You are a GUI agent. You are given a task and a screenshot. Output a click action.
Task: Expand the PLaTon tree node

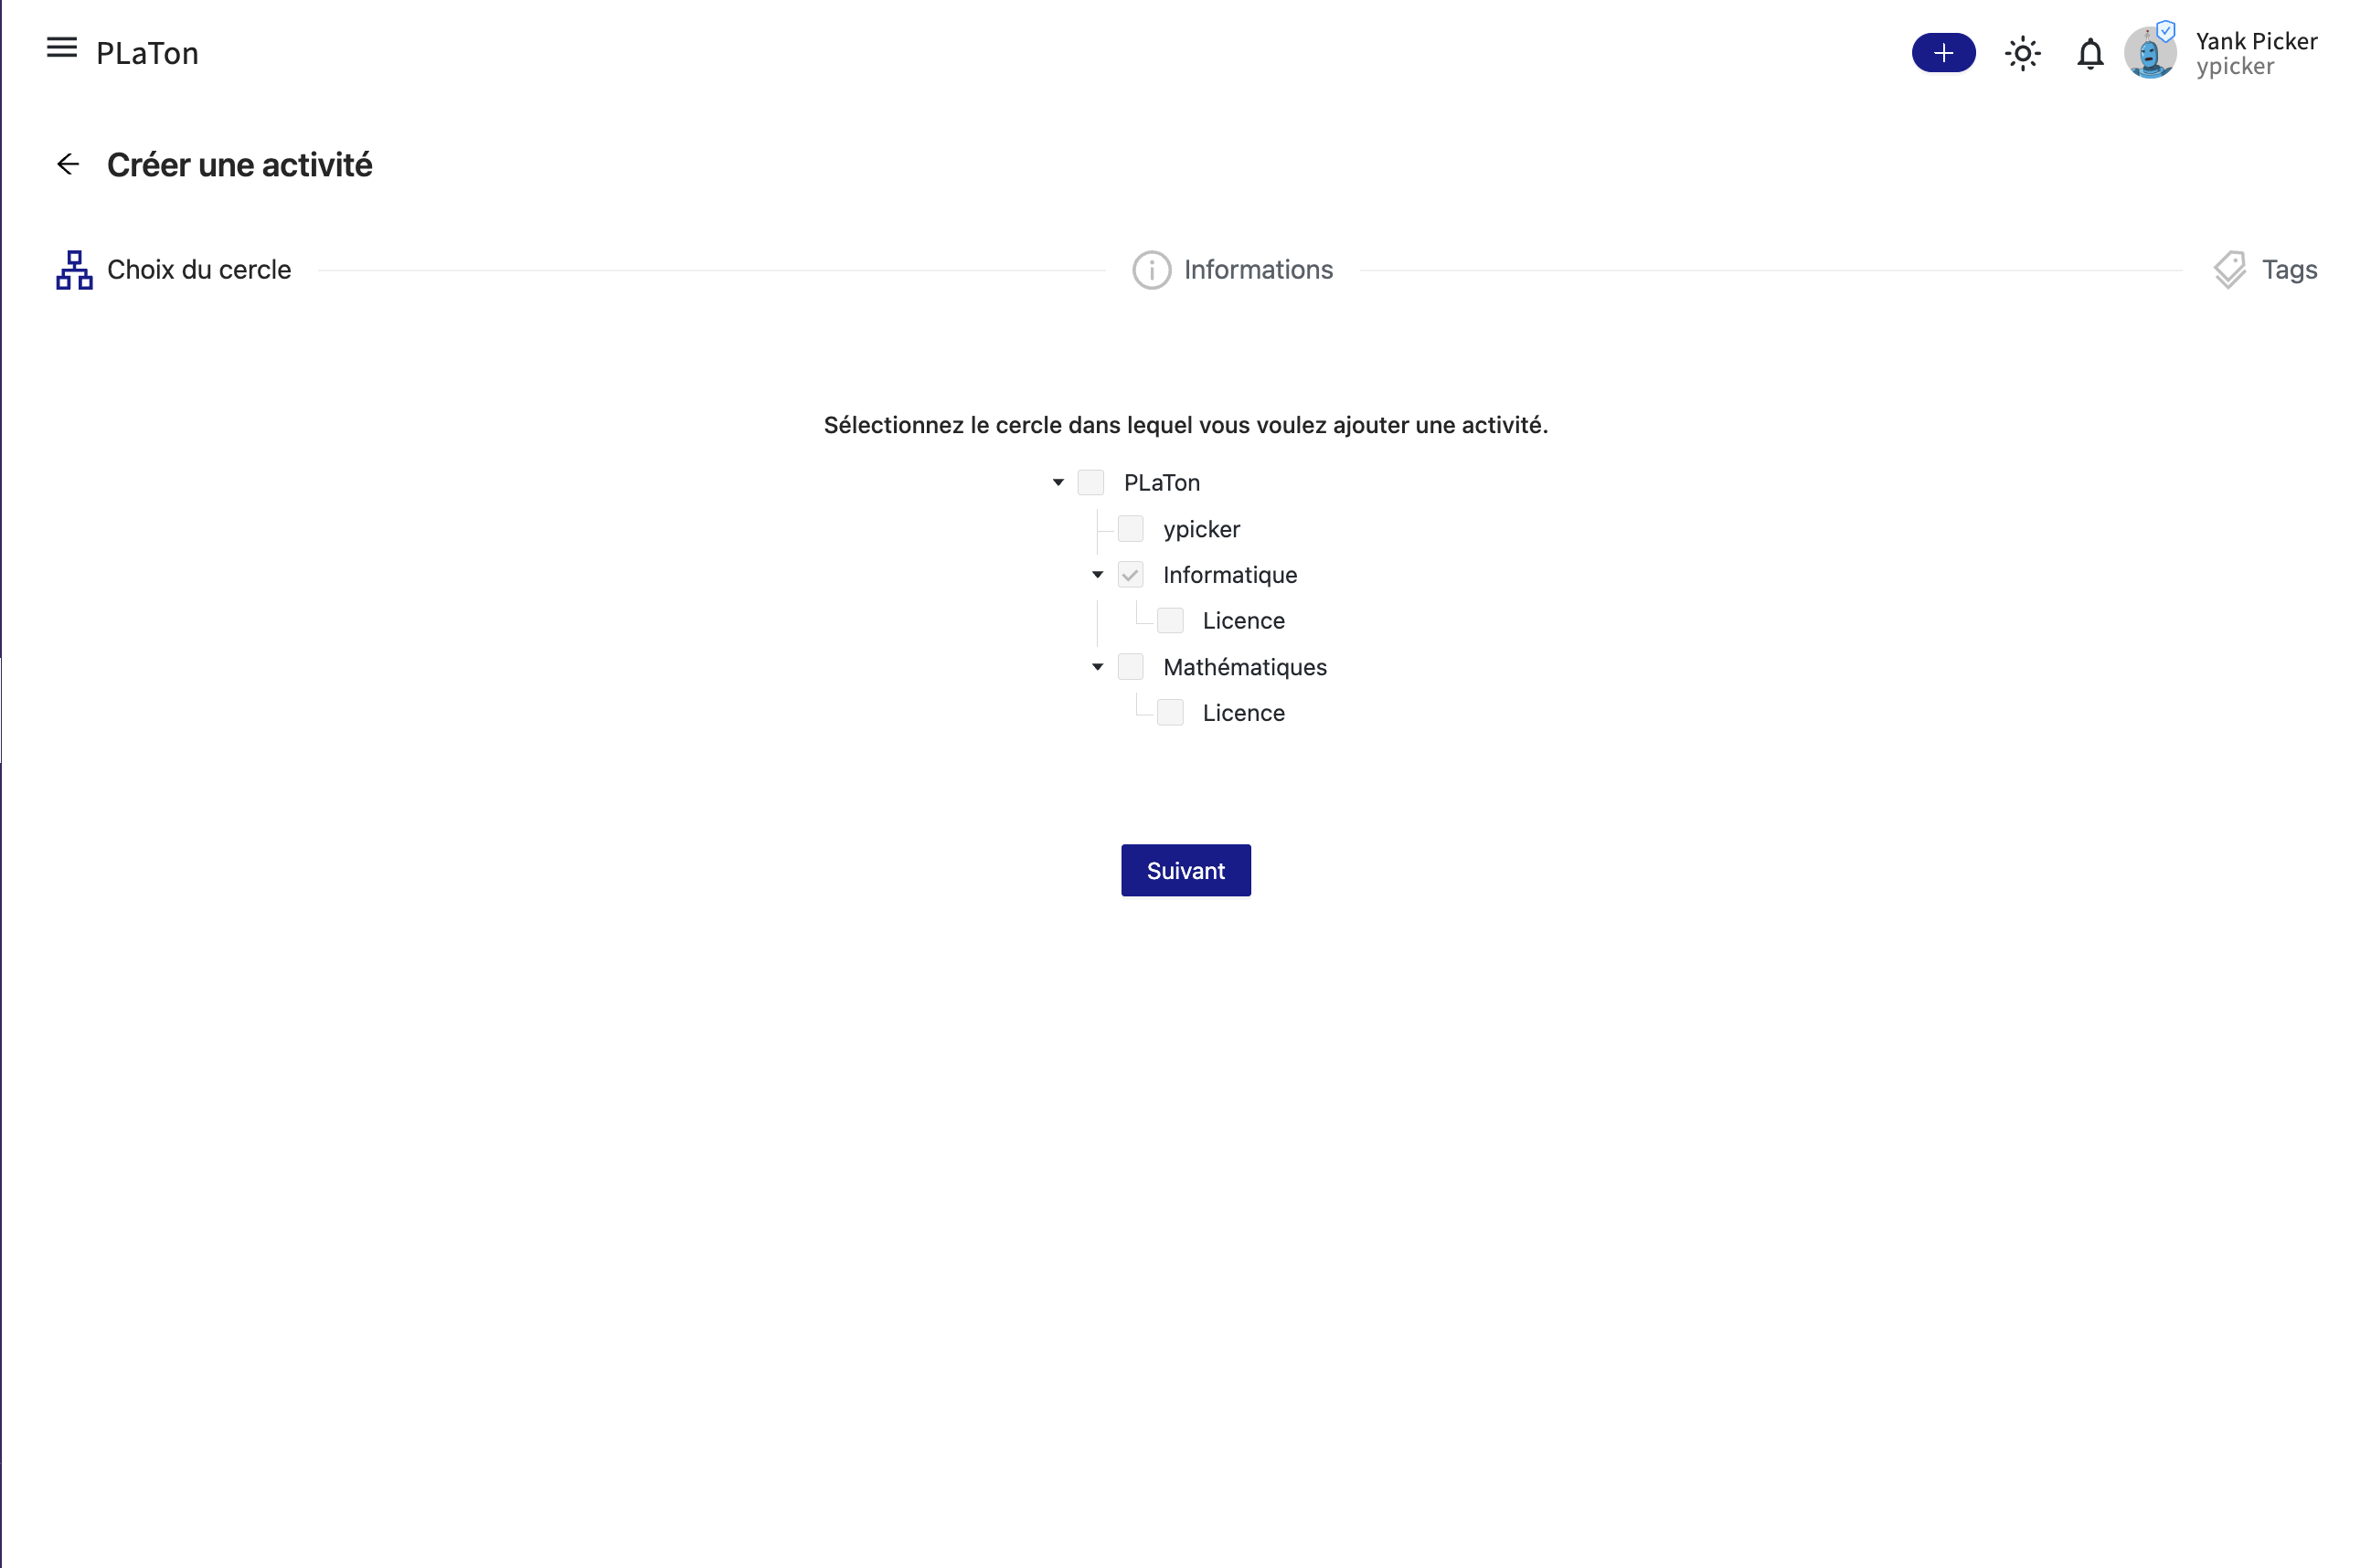click(x=1057, y=483)
